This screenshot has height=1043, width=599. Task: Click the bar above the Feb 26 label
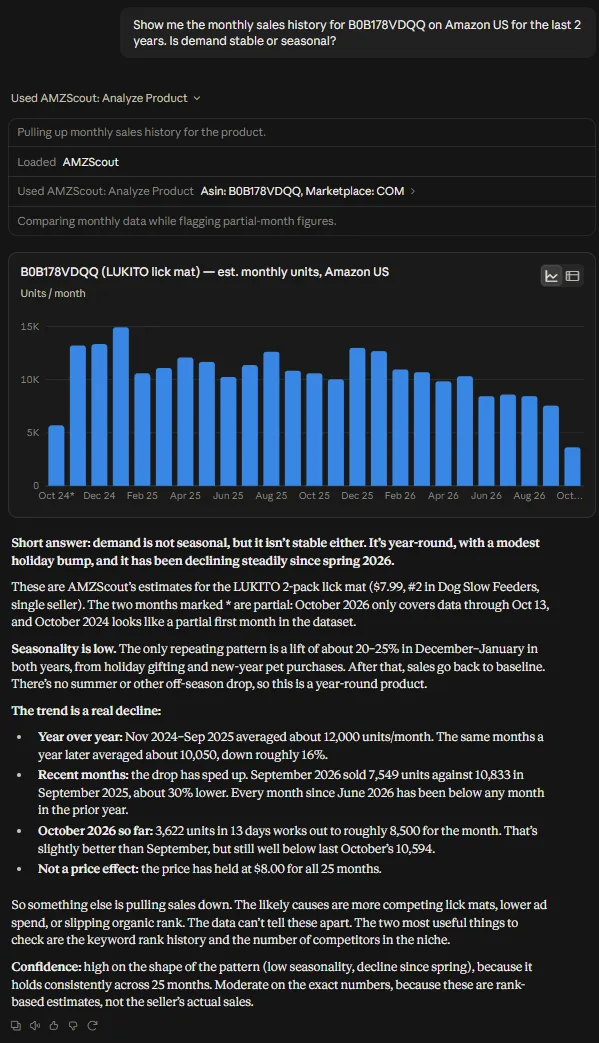(x=400, y=428)
